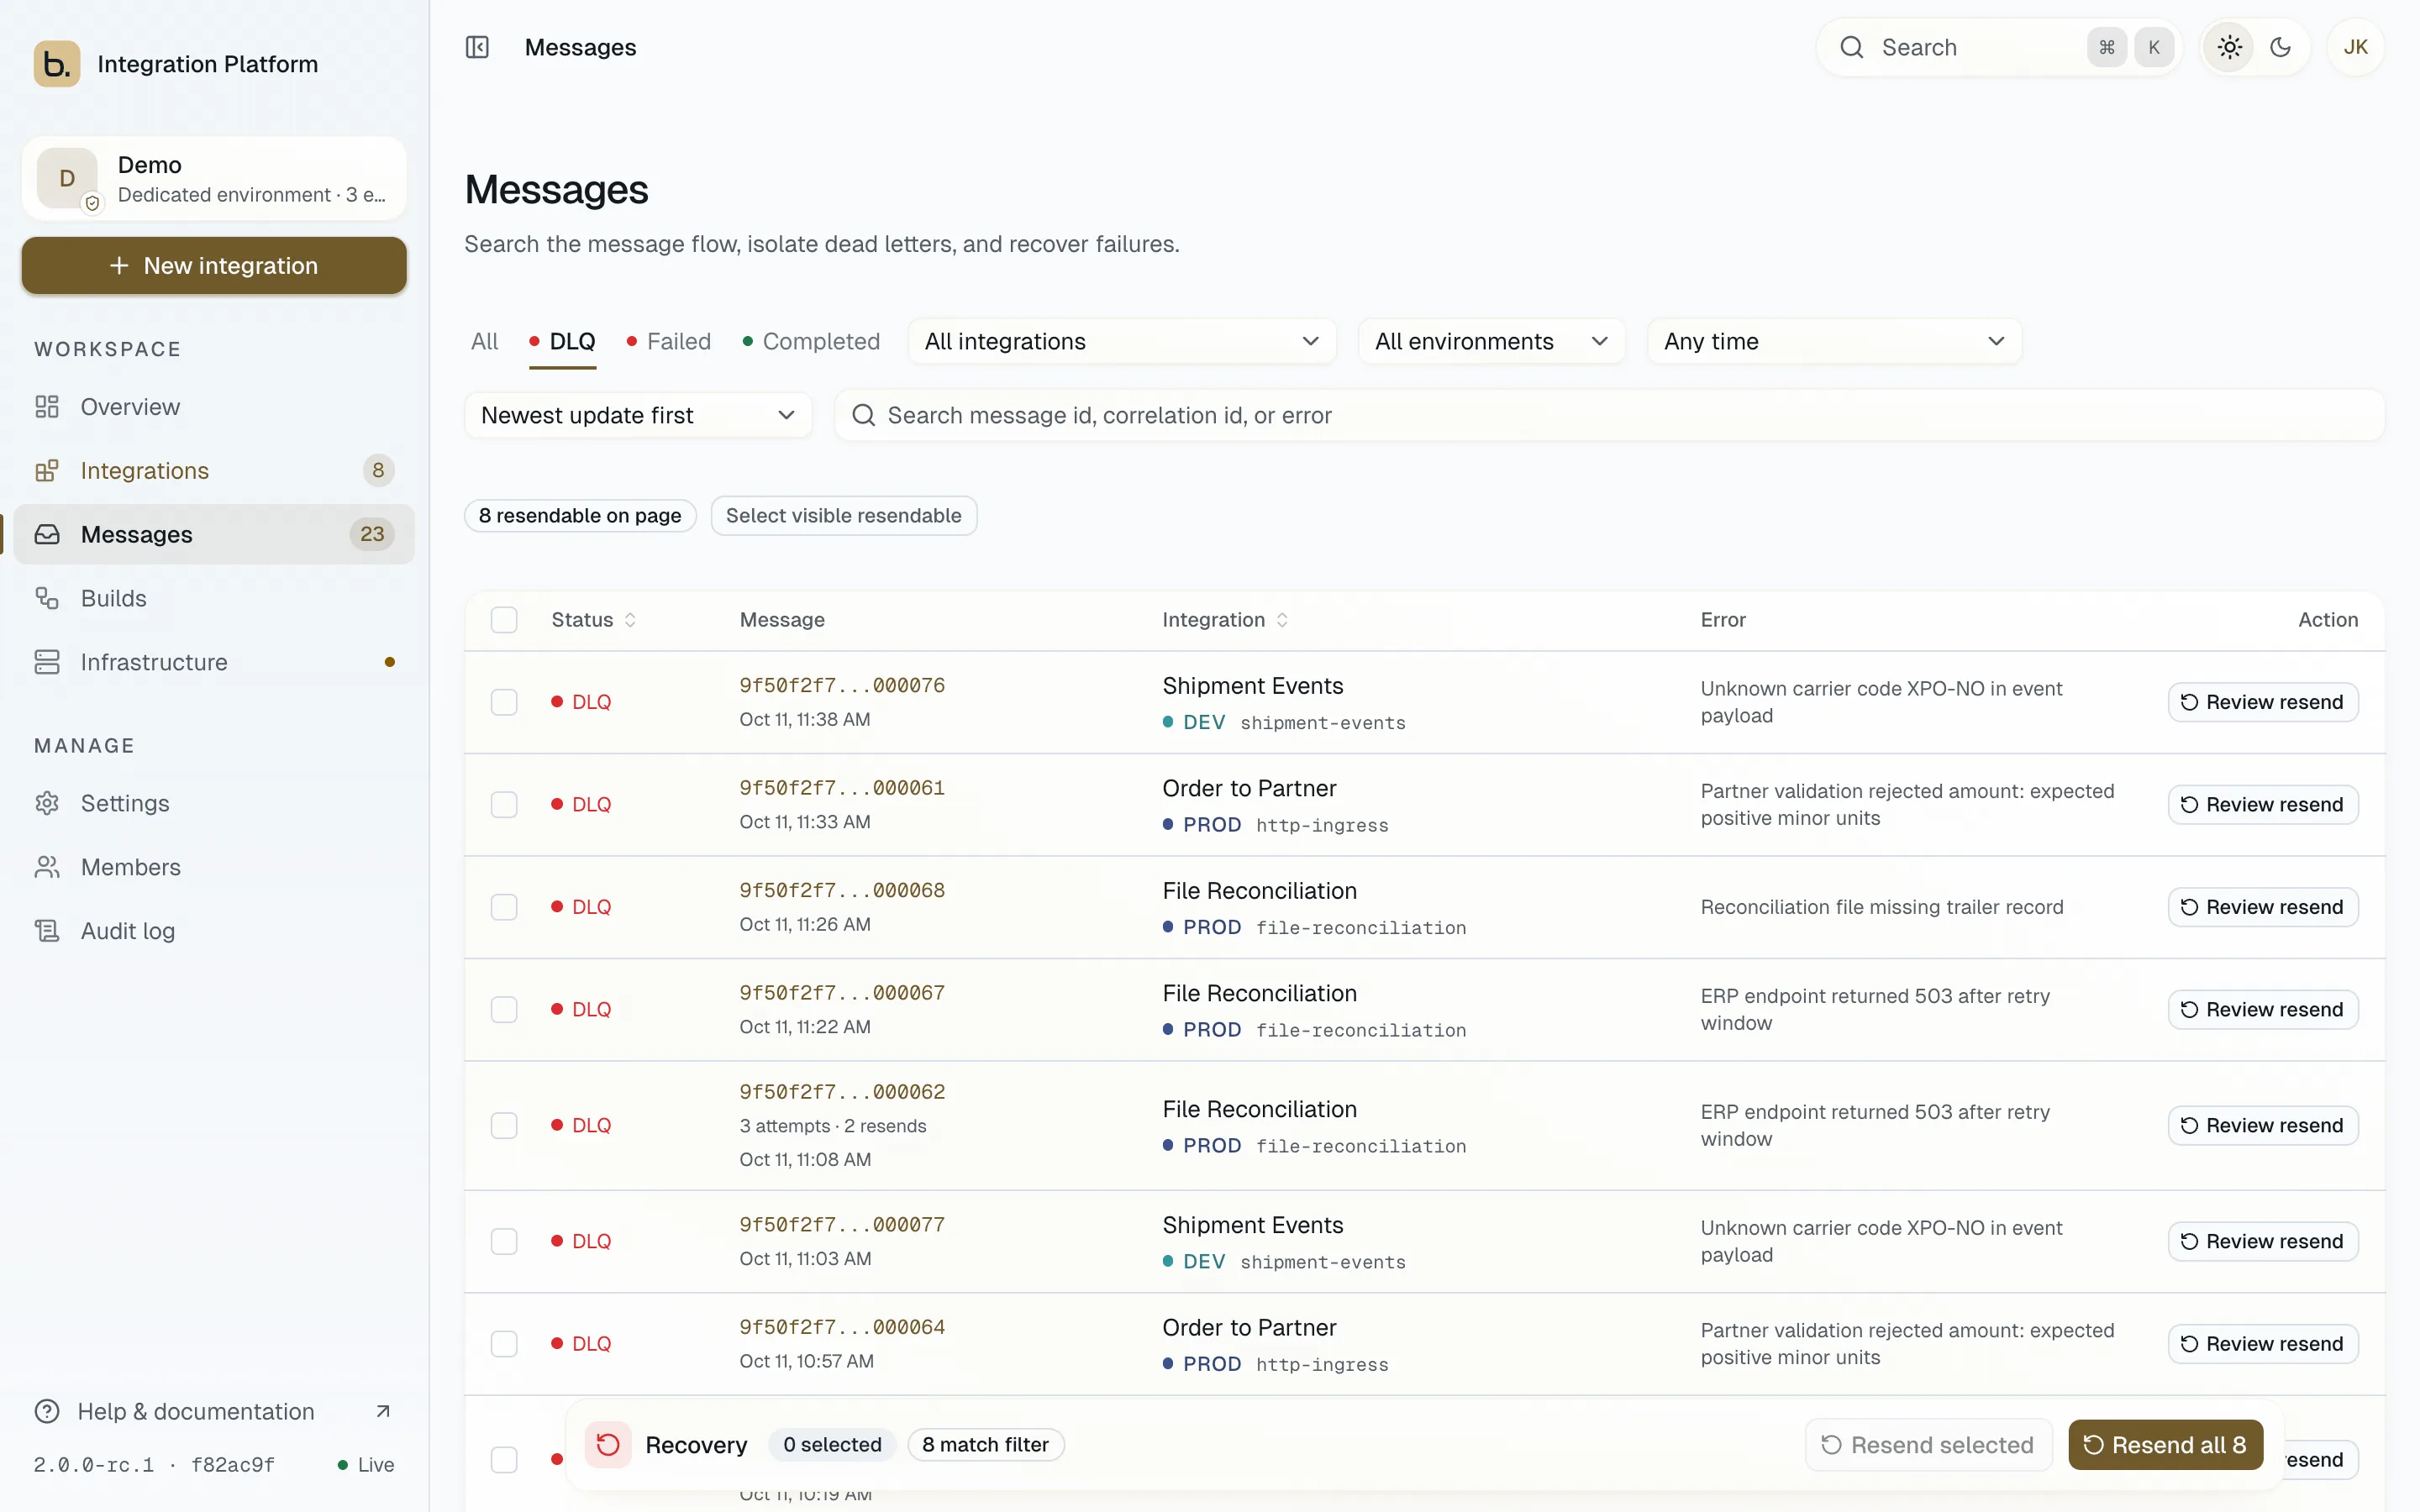The image size is (2420, 1512).
Task: Switch to dark theme moon icon
Action: (2280, 47)
